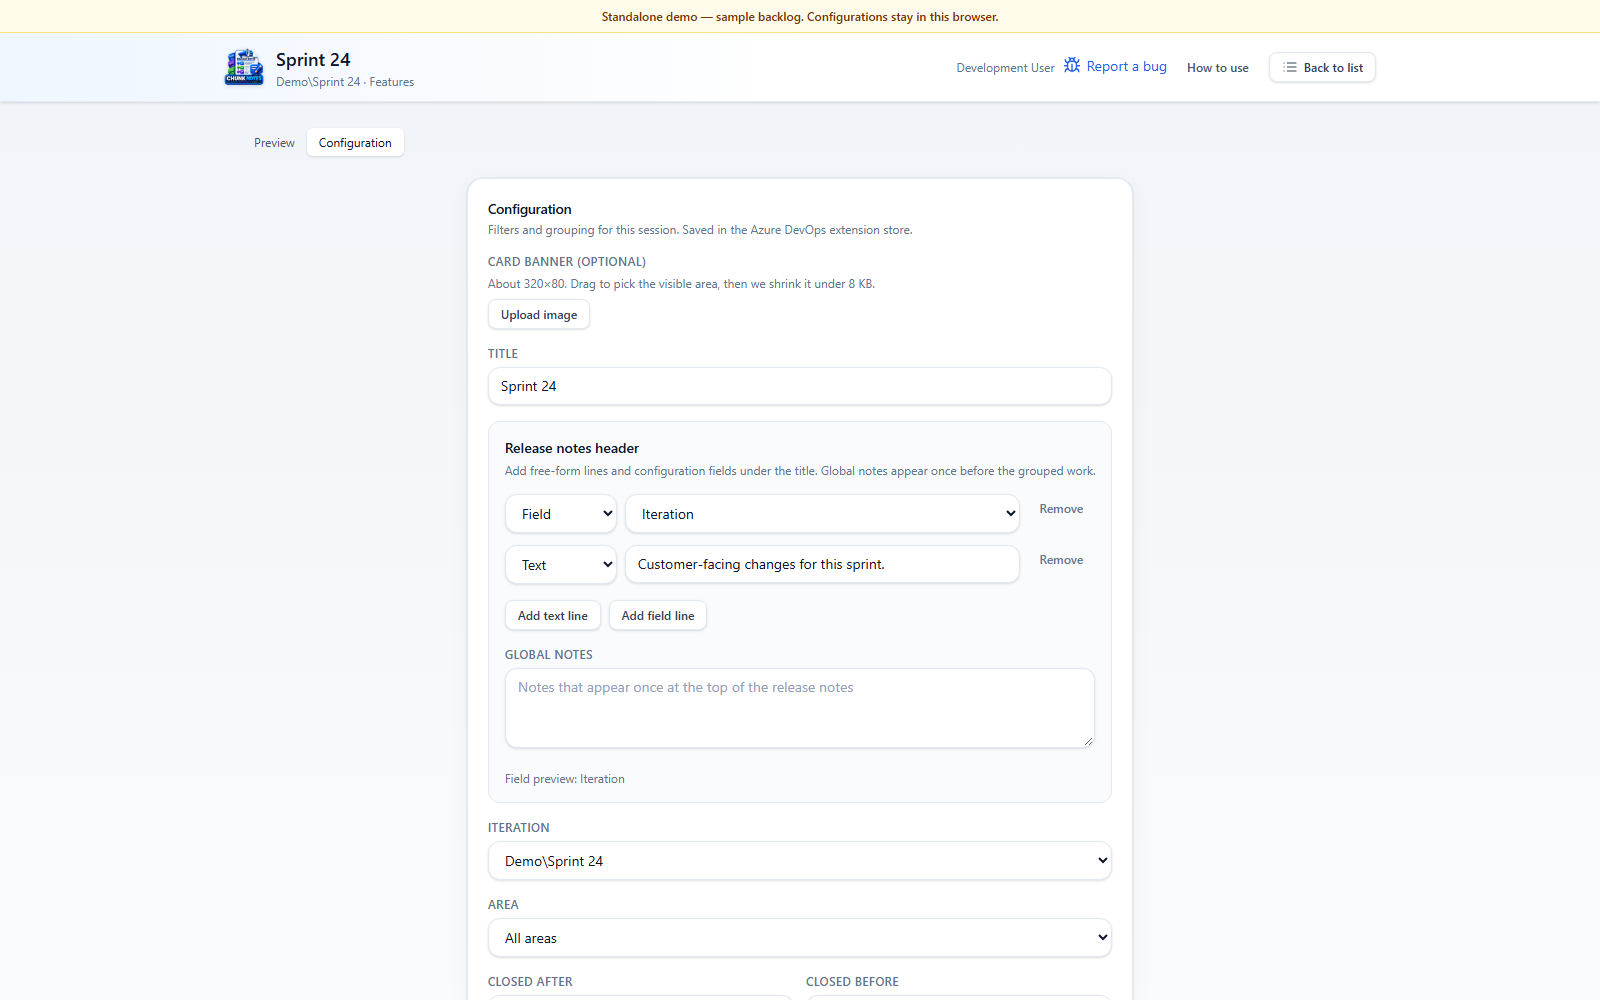
Task: Click the Standalone demo banner text
Action: click(800, 17)
